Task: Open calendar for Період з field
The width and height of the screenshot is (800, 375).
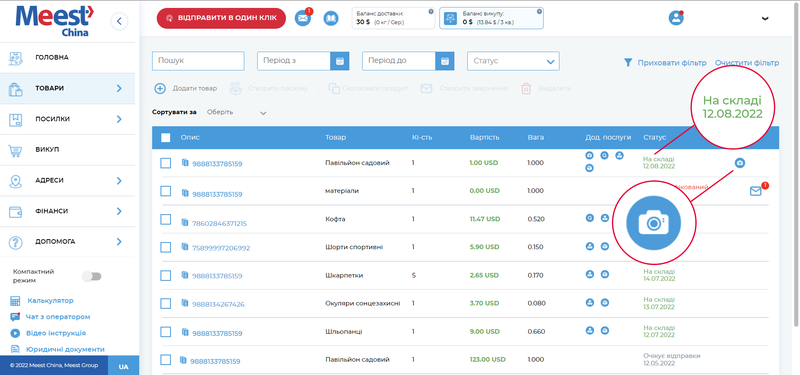Action: (x=339, y=61)
